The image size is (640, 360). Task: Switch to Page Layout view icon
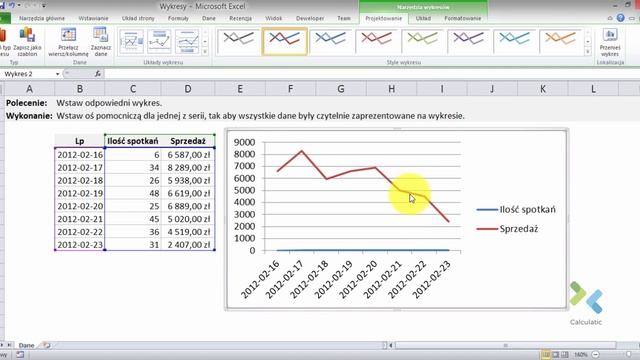click(556, 354)
